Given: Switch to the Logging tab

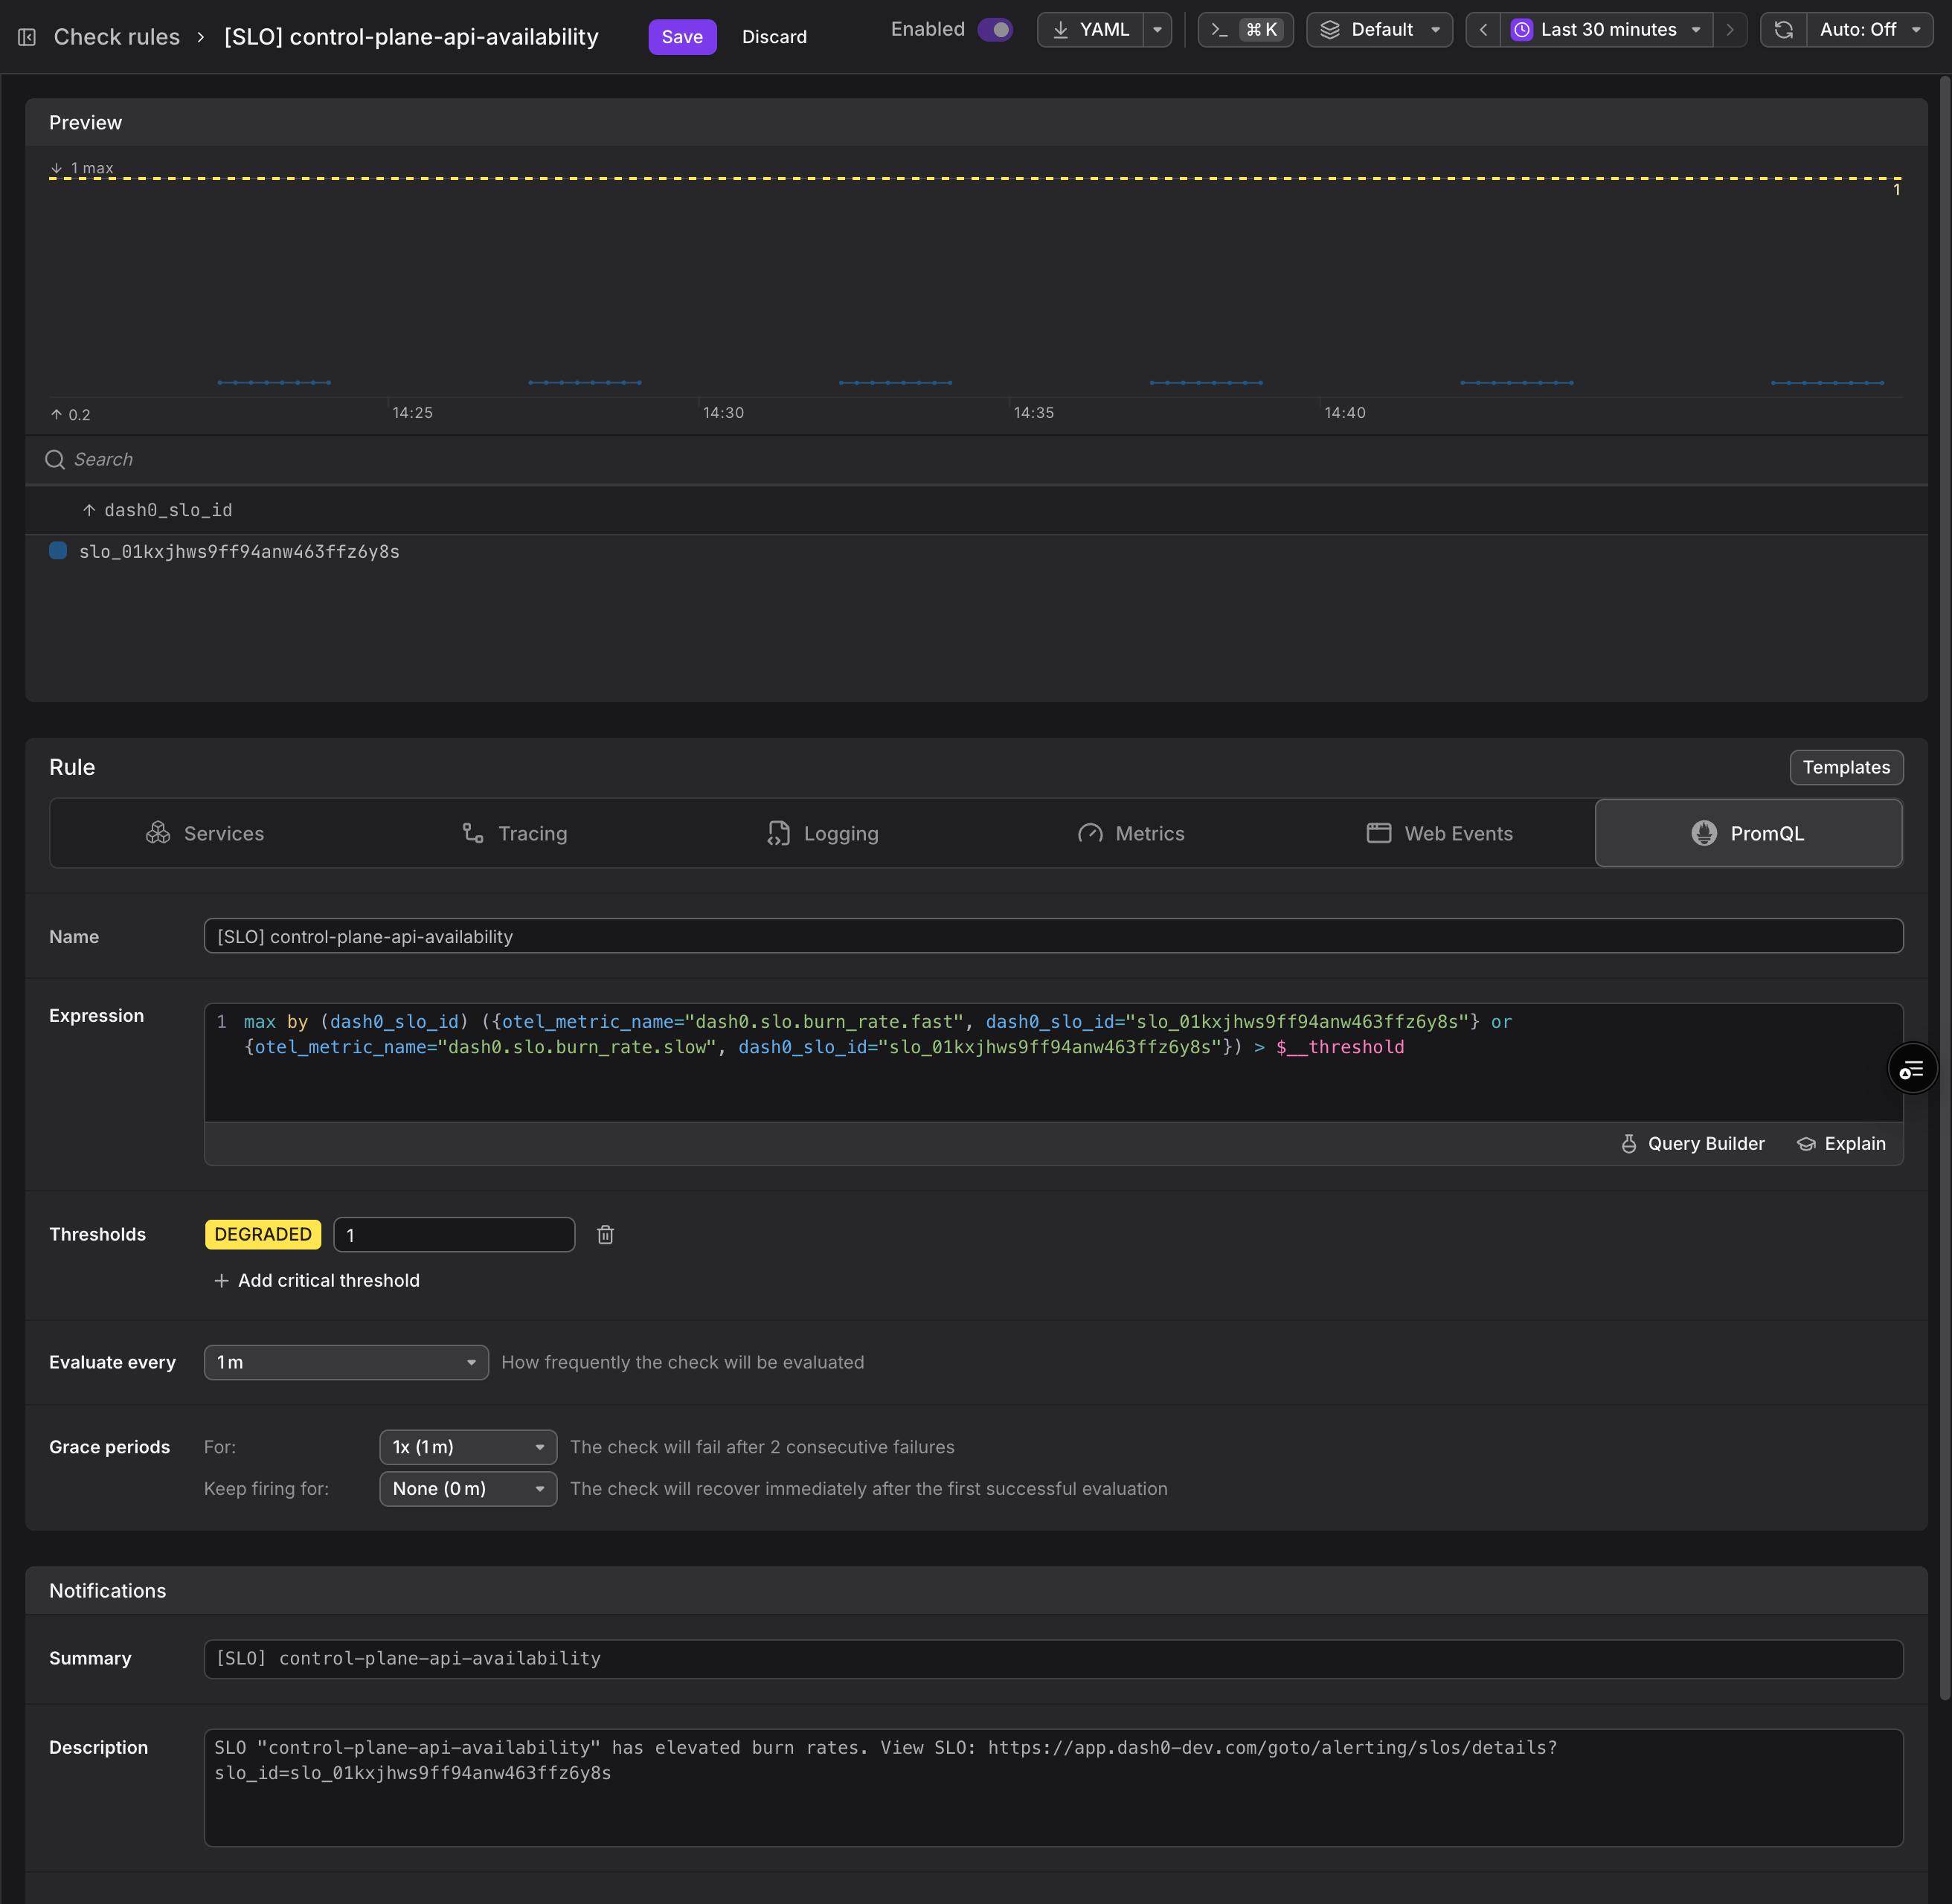Looking at the screenshot, I should click(x=823, y=833).
